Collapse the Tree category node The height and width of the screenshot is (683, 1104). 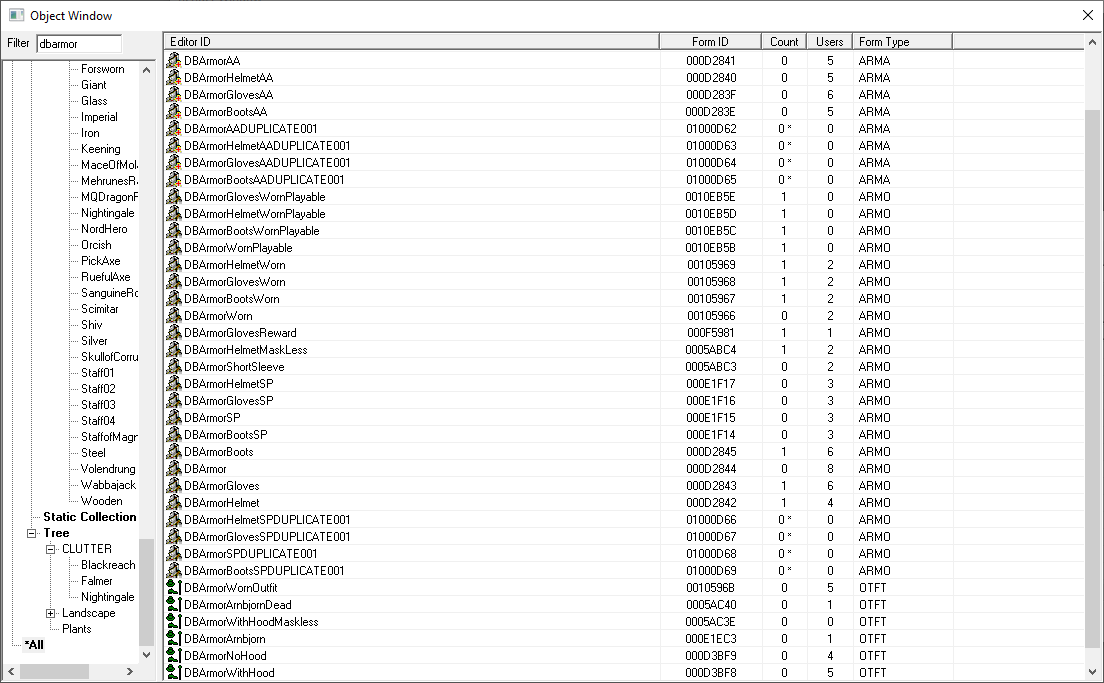(32, 533)
